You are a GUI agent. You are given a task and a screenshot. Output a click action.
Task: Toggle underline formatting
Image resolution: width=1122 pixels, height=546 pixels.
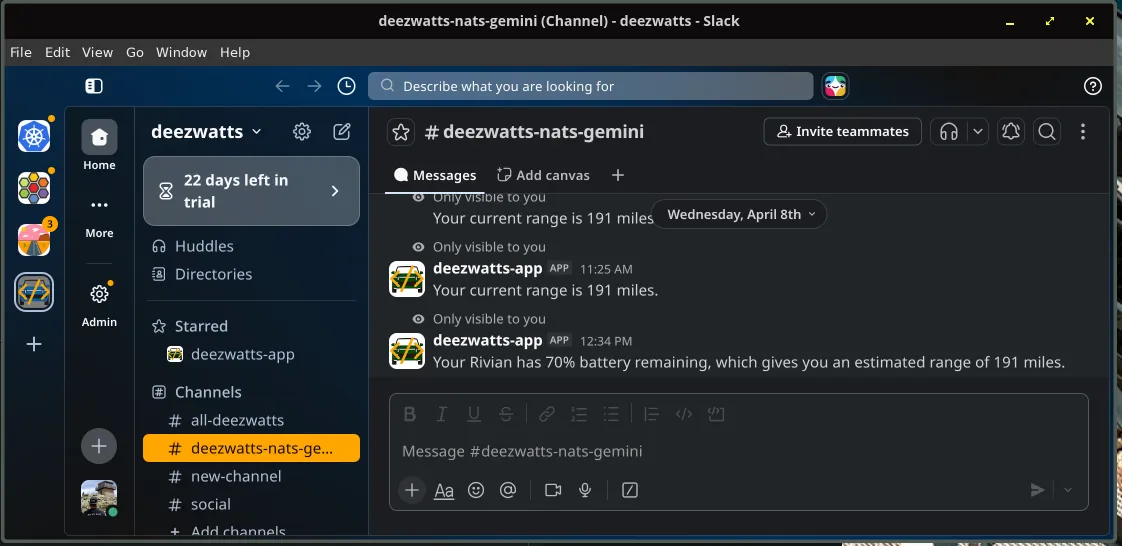pos(474,414)
